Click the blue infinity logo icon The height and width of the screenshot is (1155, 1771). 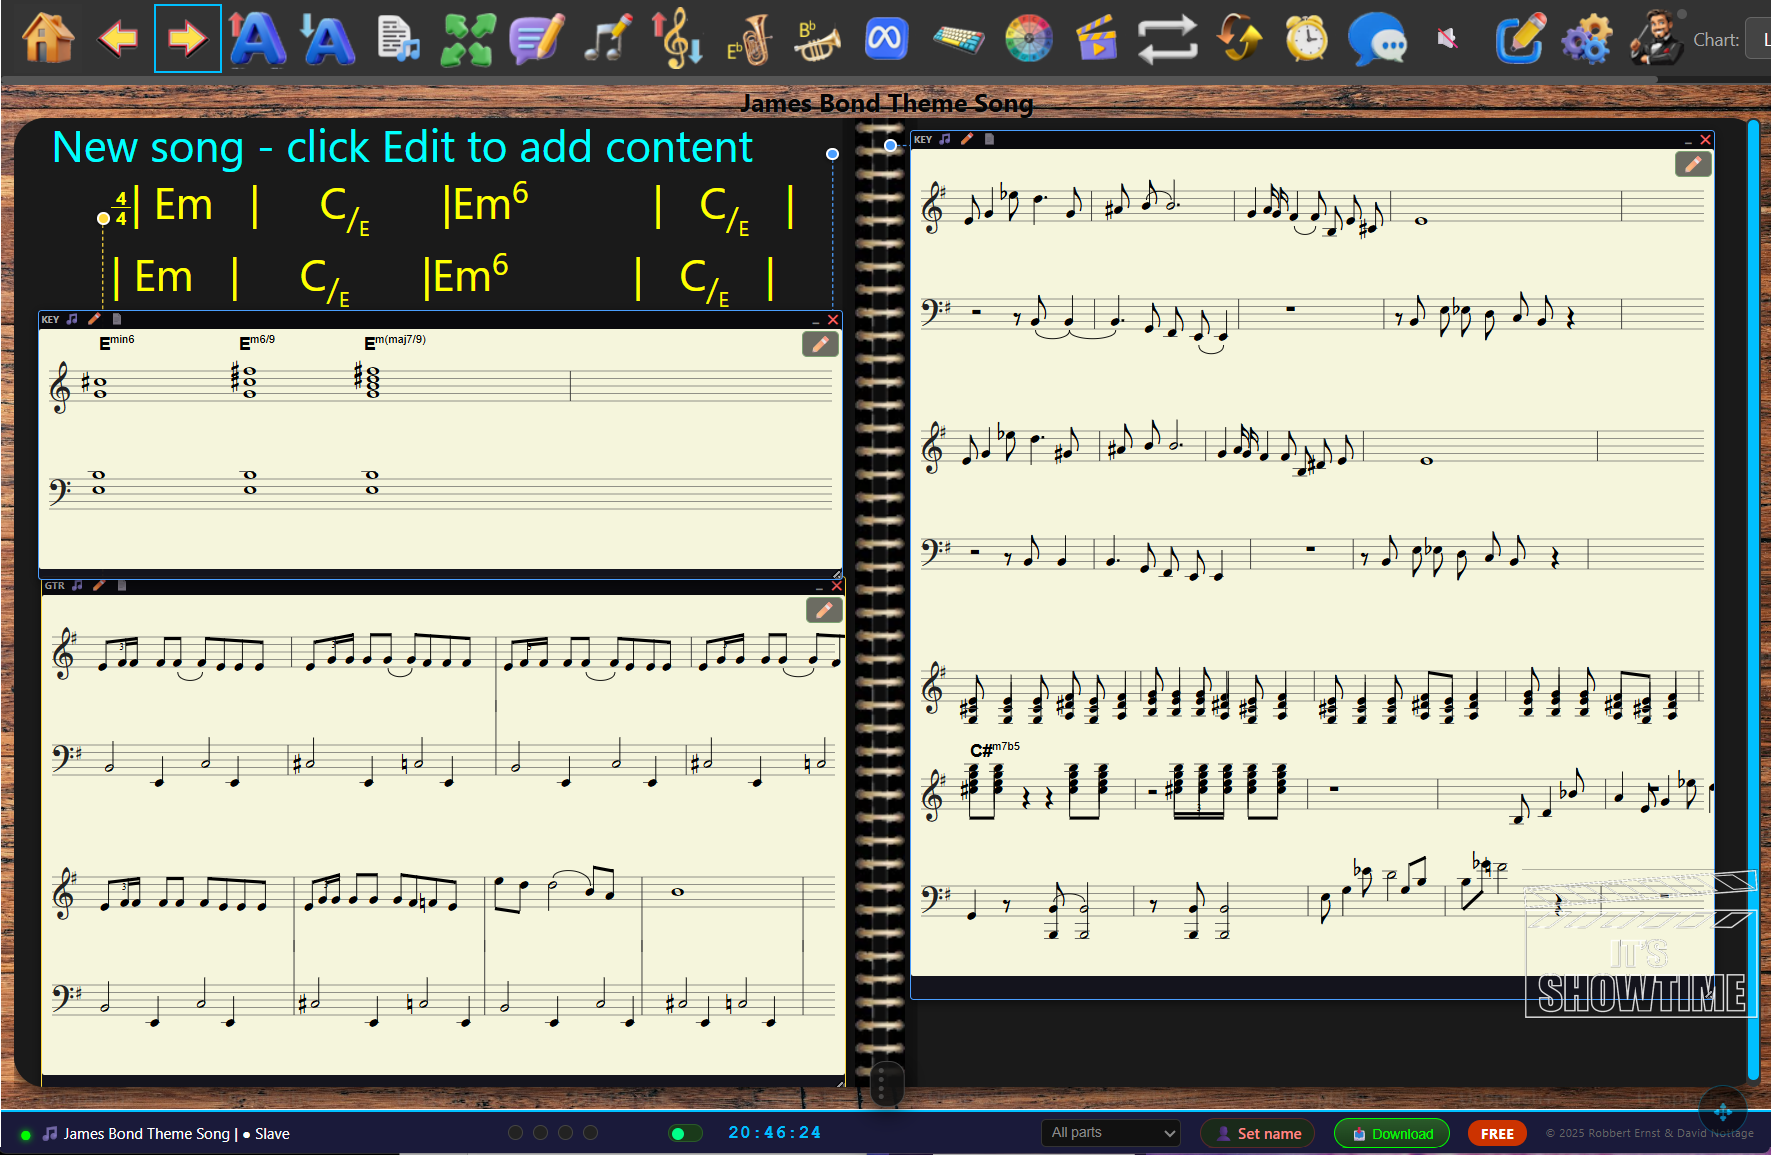pos(886,39)
